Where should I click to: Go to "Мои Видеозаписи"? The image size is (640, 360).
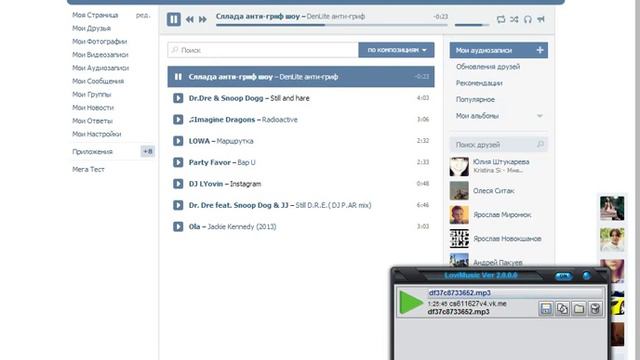point(100,55)
